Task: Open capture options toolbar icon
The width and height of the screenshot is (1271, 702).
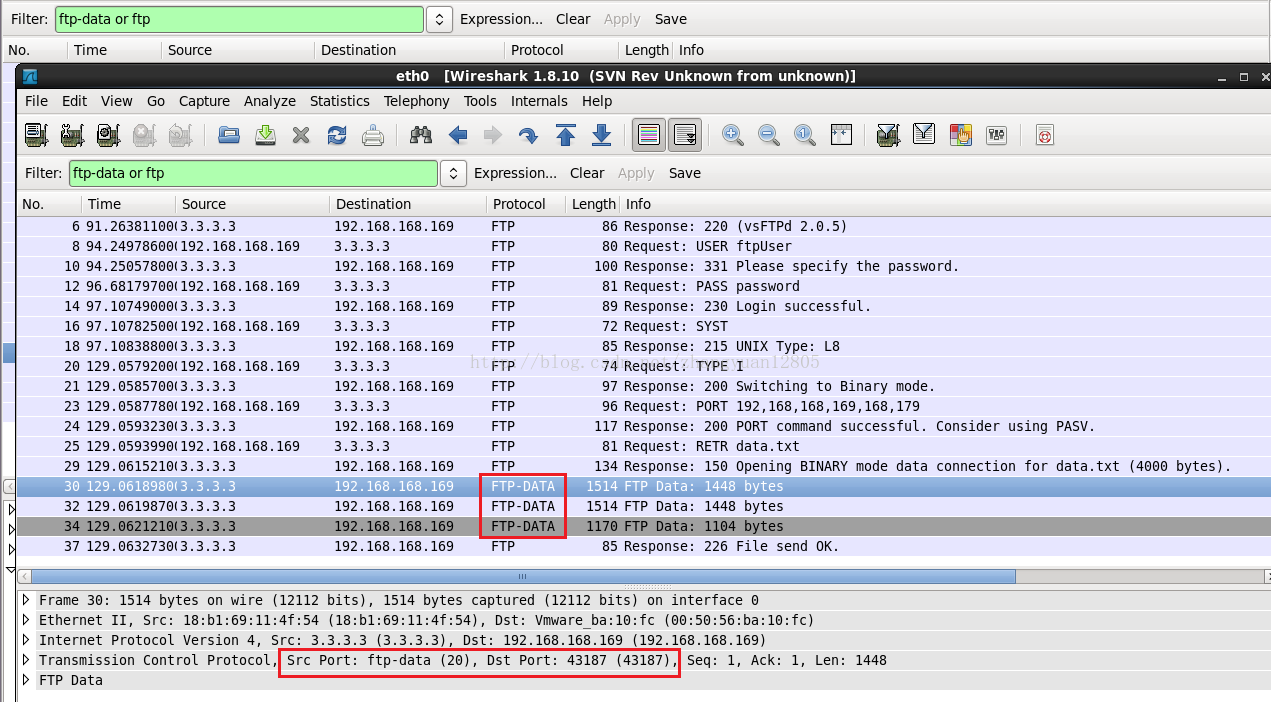Action: click(x=72, y=135)
